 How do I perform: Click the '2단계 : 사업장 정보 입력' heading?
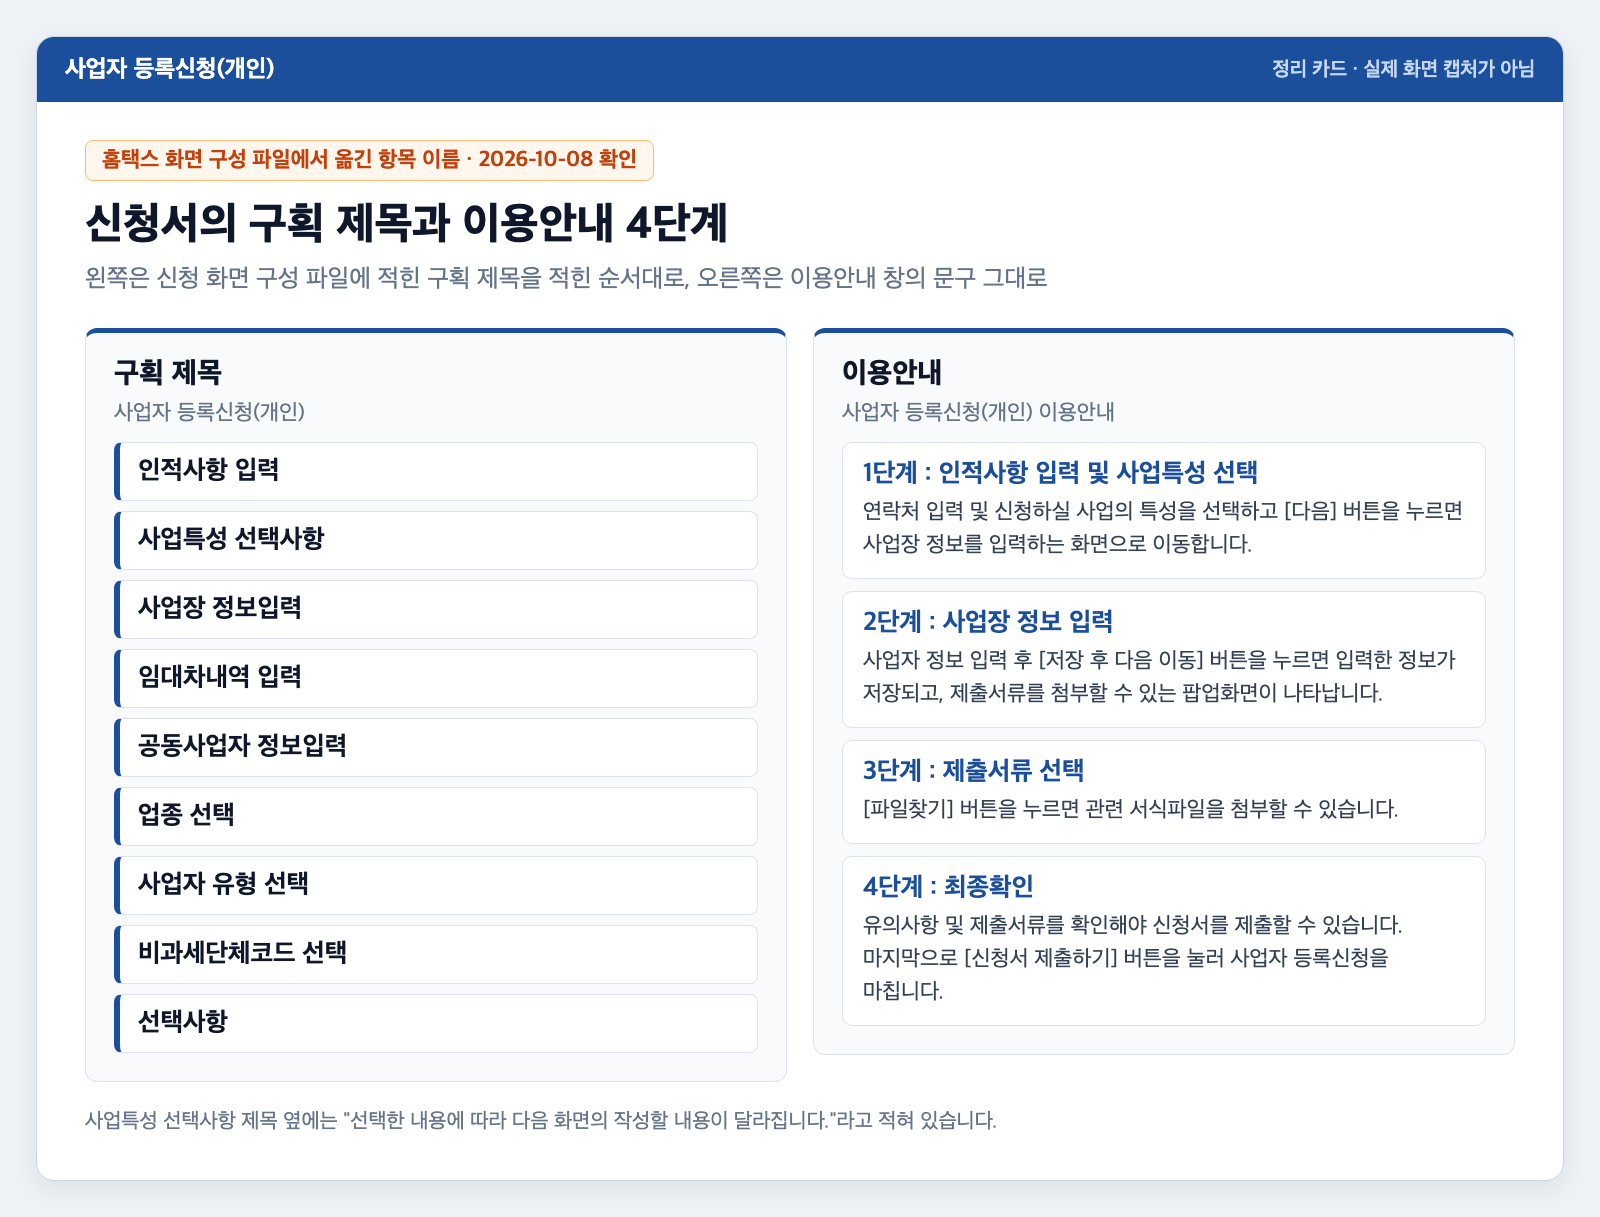988,621
